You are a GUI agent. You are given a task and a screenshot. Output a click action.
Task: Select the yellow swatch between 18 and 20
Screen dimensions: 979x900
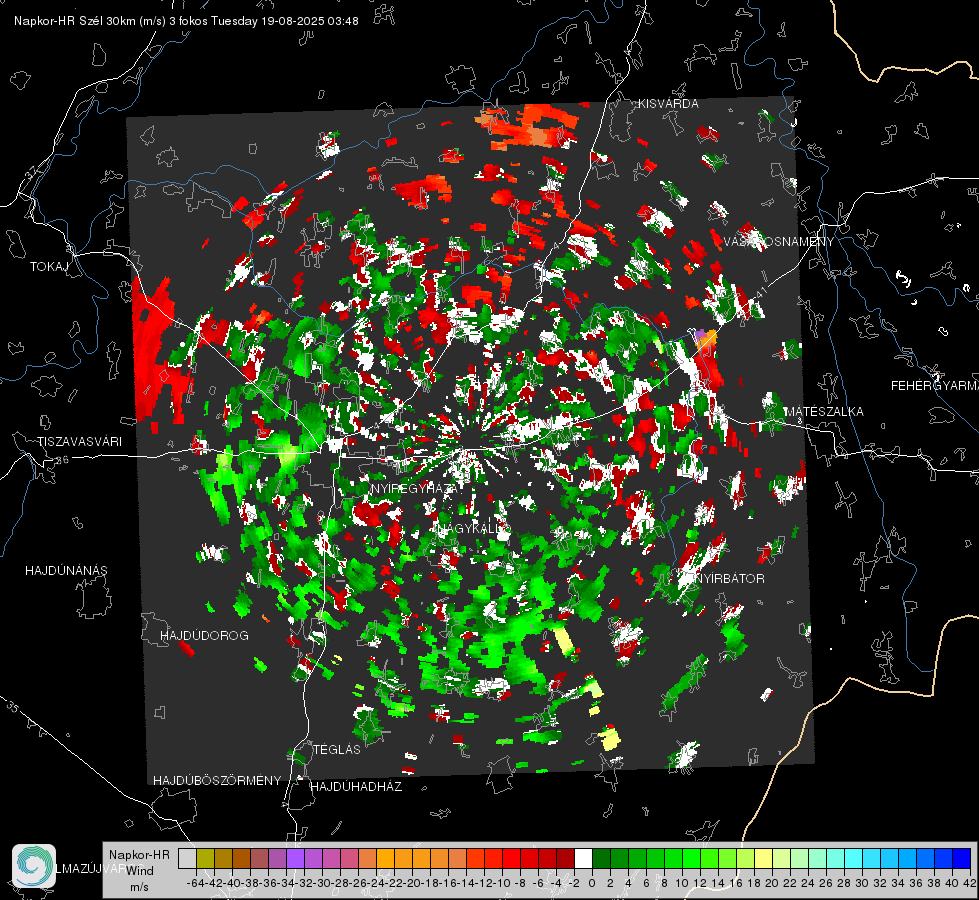pos(764,858)
